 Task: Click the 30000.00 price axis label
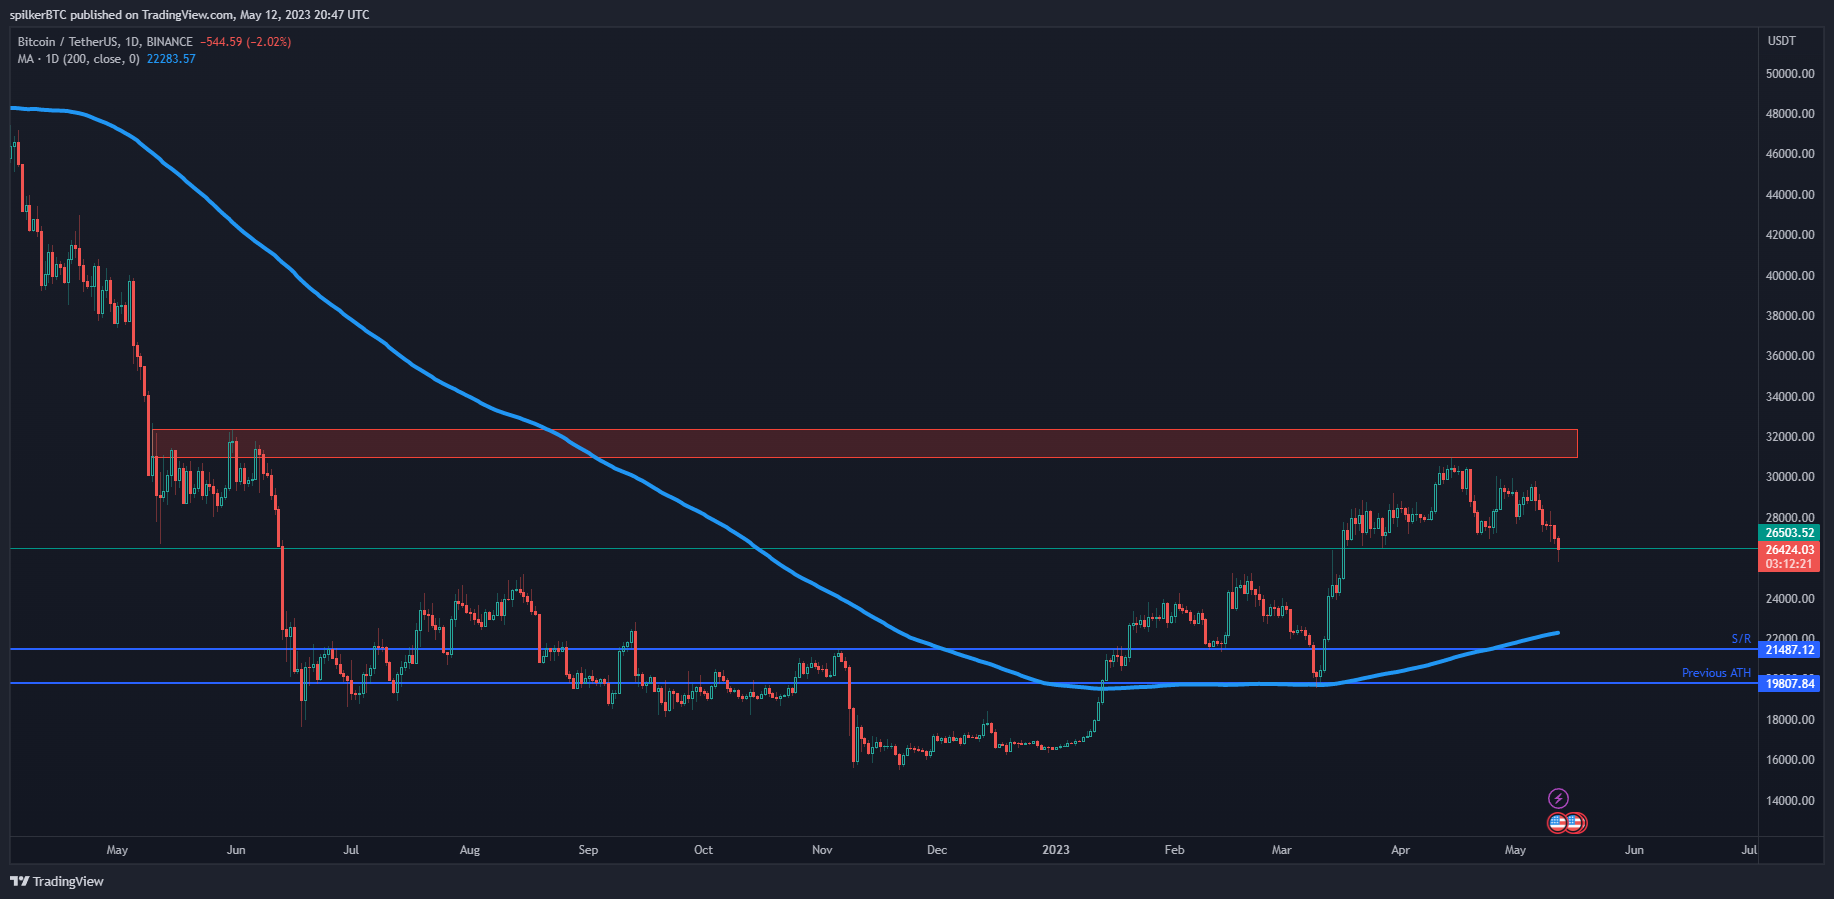1790,477
